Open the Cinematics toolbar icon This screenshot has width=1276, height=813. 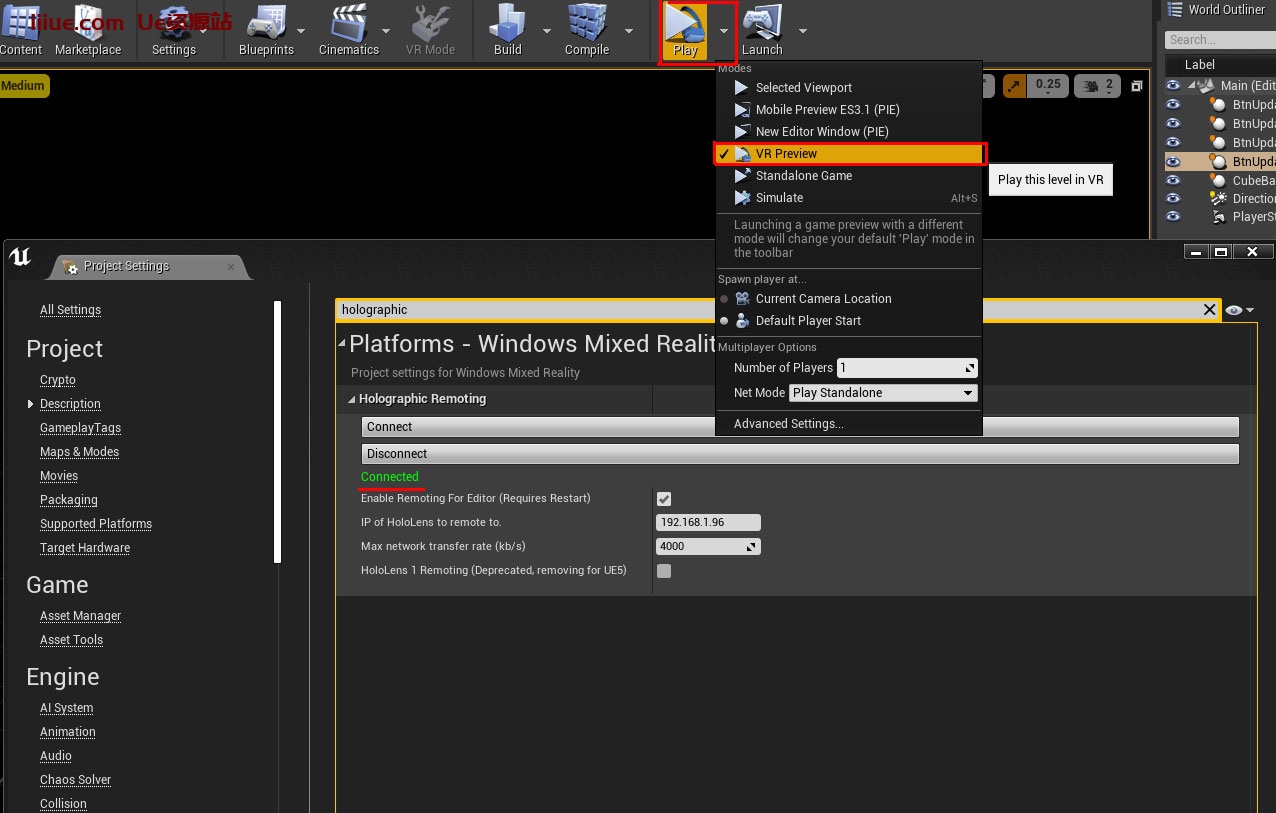pyautogui.click(x=348, y=29)
